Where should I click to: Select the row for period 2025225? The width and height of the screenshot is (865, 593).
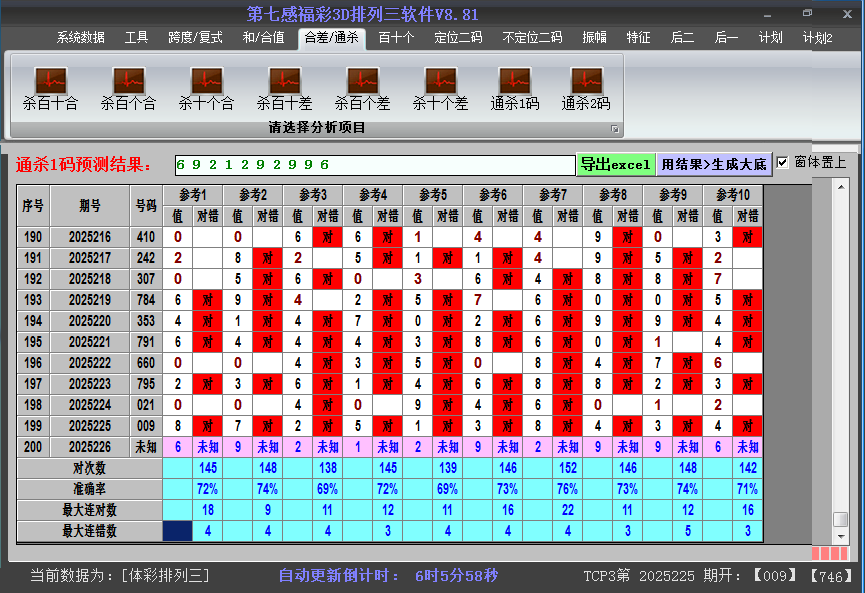[390, 426]
